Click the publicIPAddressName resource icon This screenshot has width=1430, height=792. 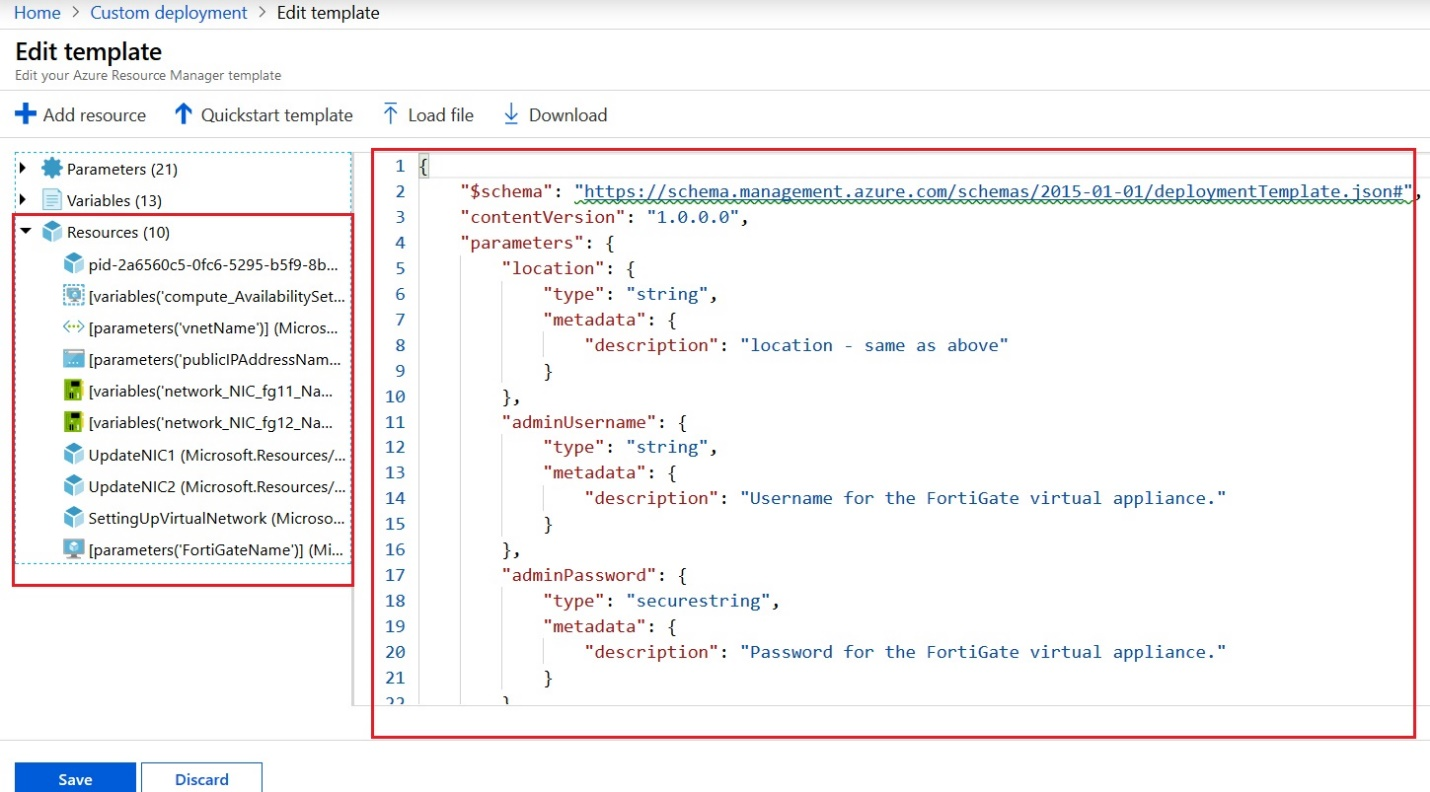[x=73, y=359]
